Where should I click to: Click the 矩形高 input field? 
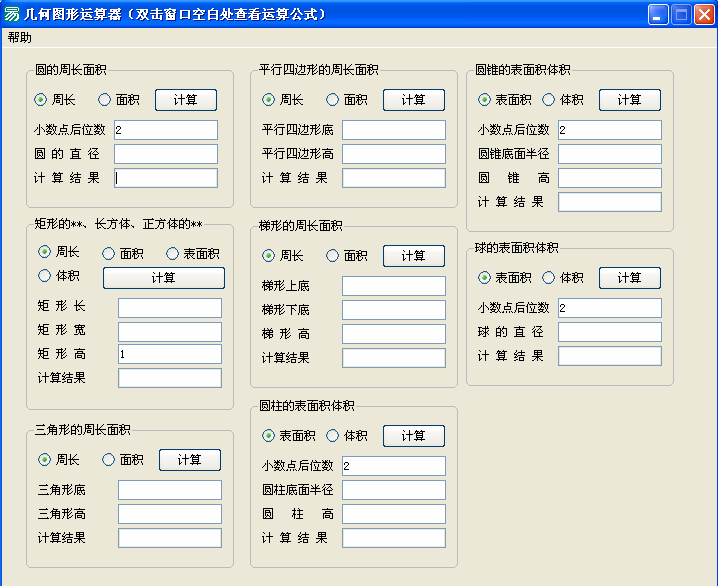pyautogui.click(x=170, y=354)
